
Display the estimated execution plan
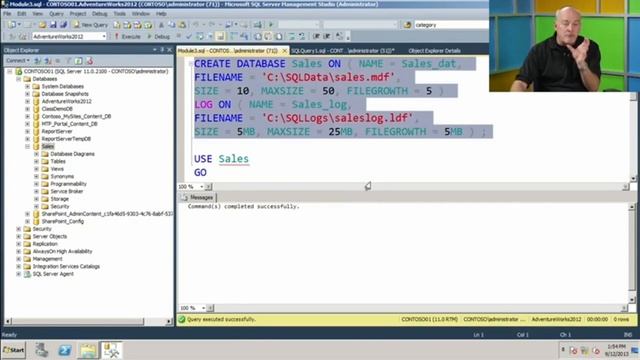coord(200,36)
